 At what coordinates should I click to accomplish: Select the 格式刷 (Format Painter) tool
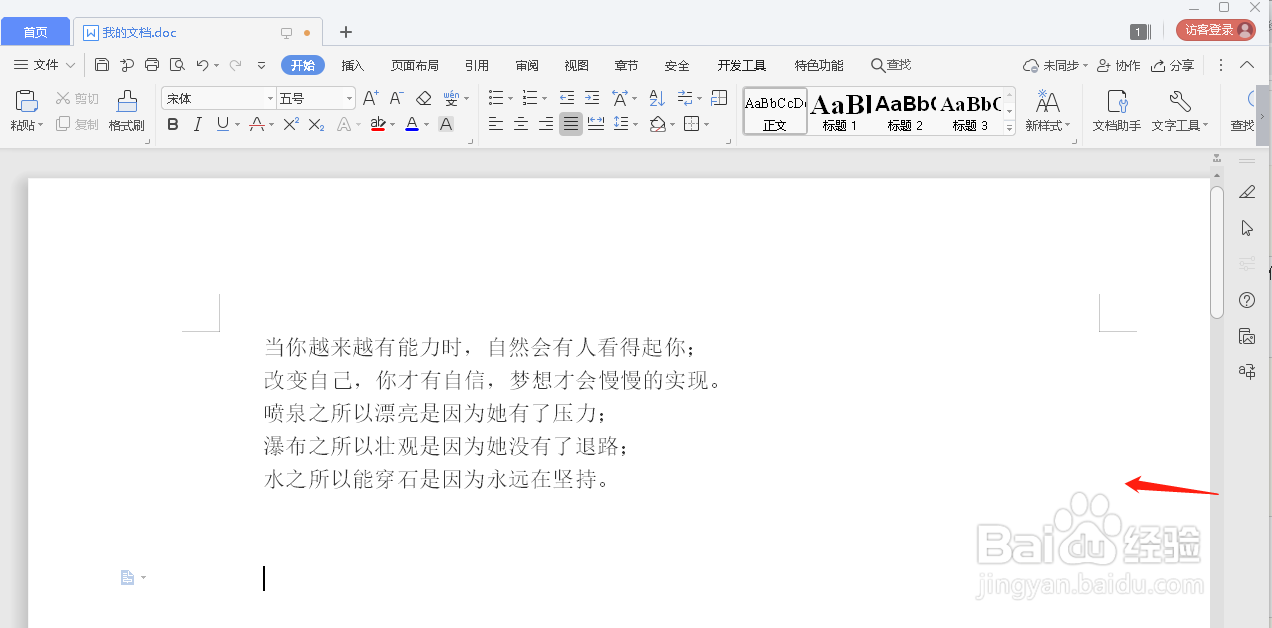(x=126, y=110)
